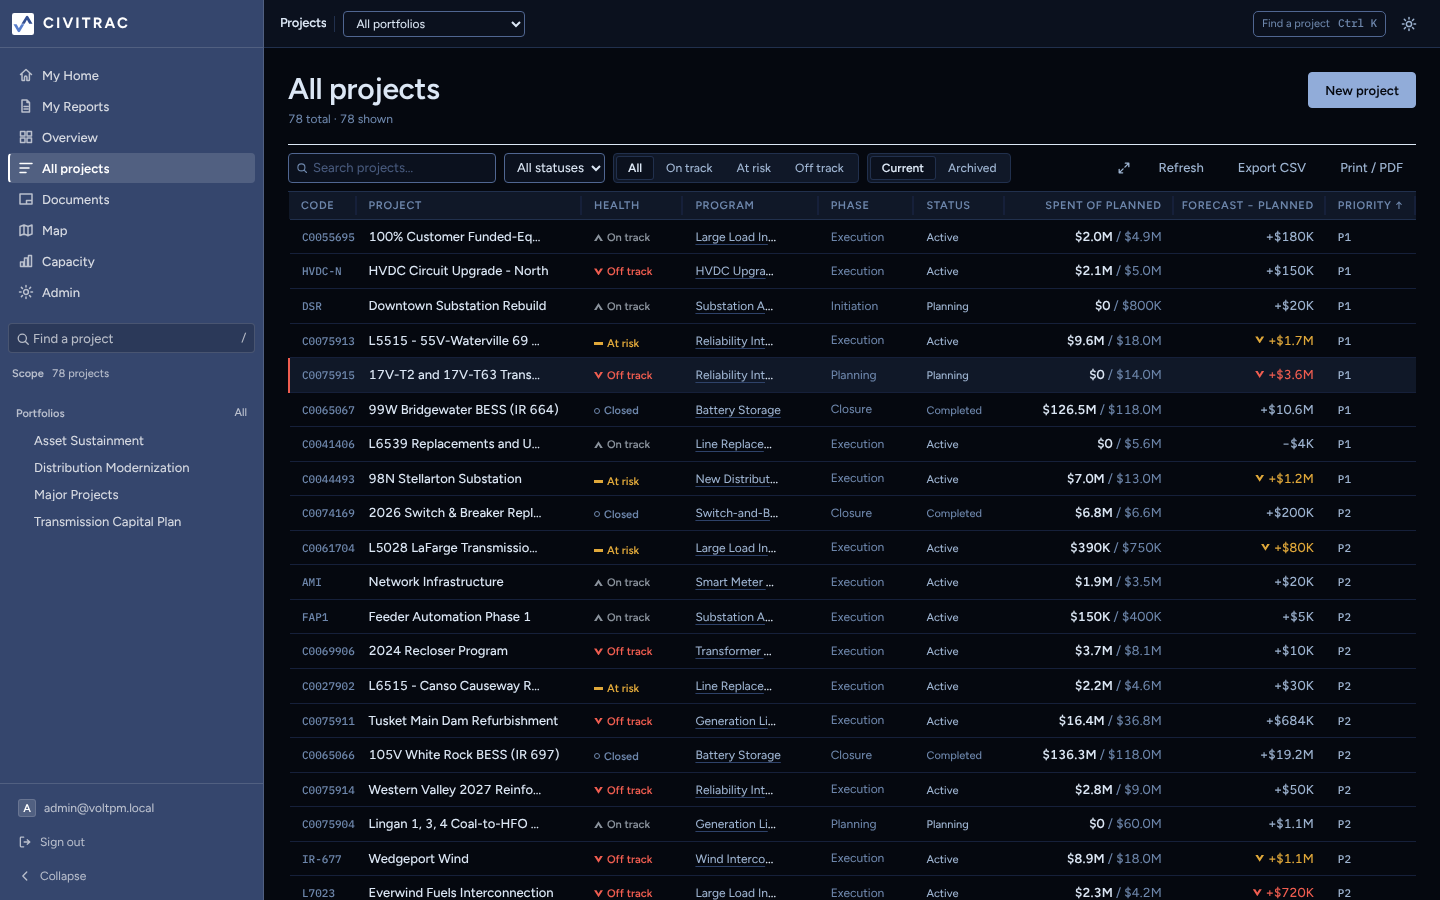Screen dimensions: 1440x900
Task: Toggle the light/dark theme sun icon
Action: pos(1409,24)
